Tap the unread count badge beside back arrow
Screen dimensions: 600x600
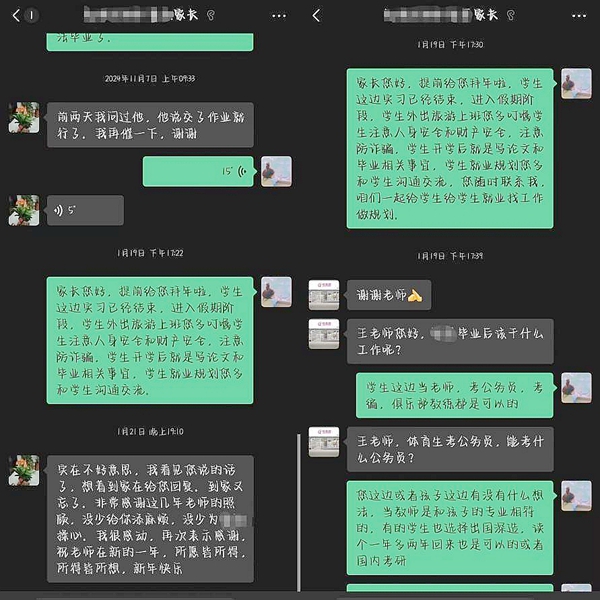(32, 16)
